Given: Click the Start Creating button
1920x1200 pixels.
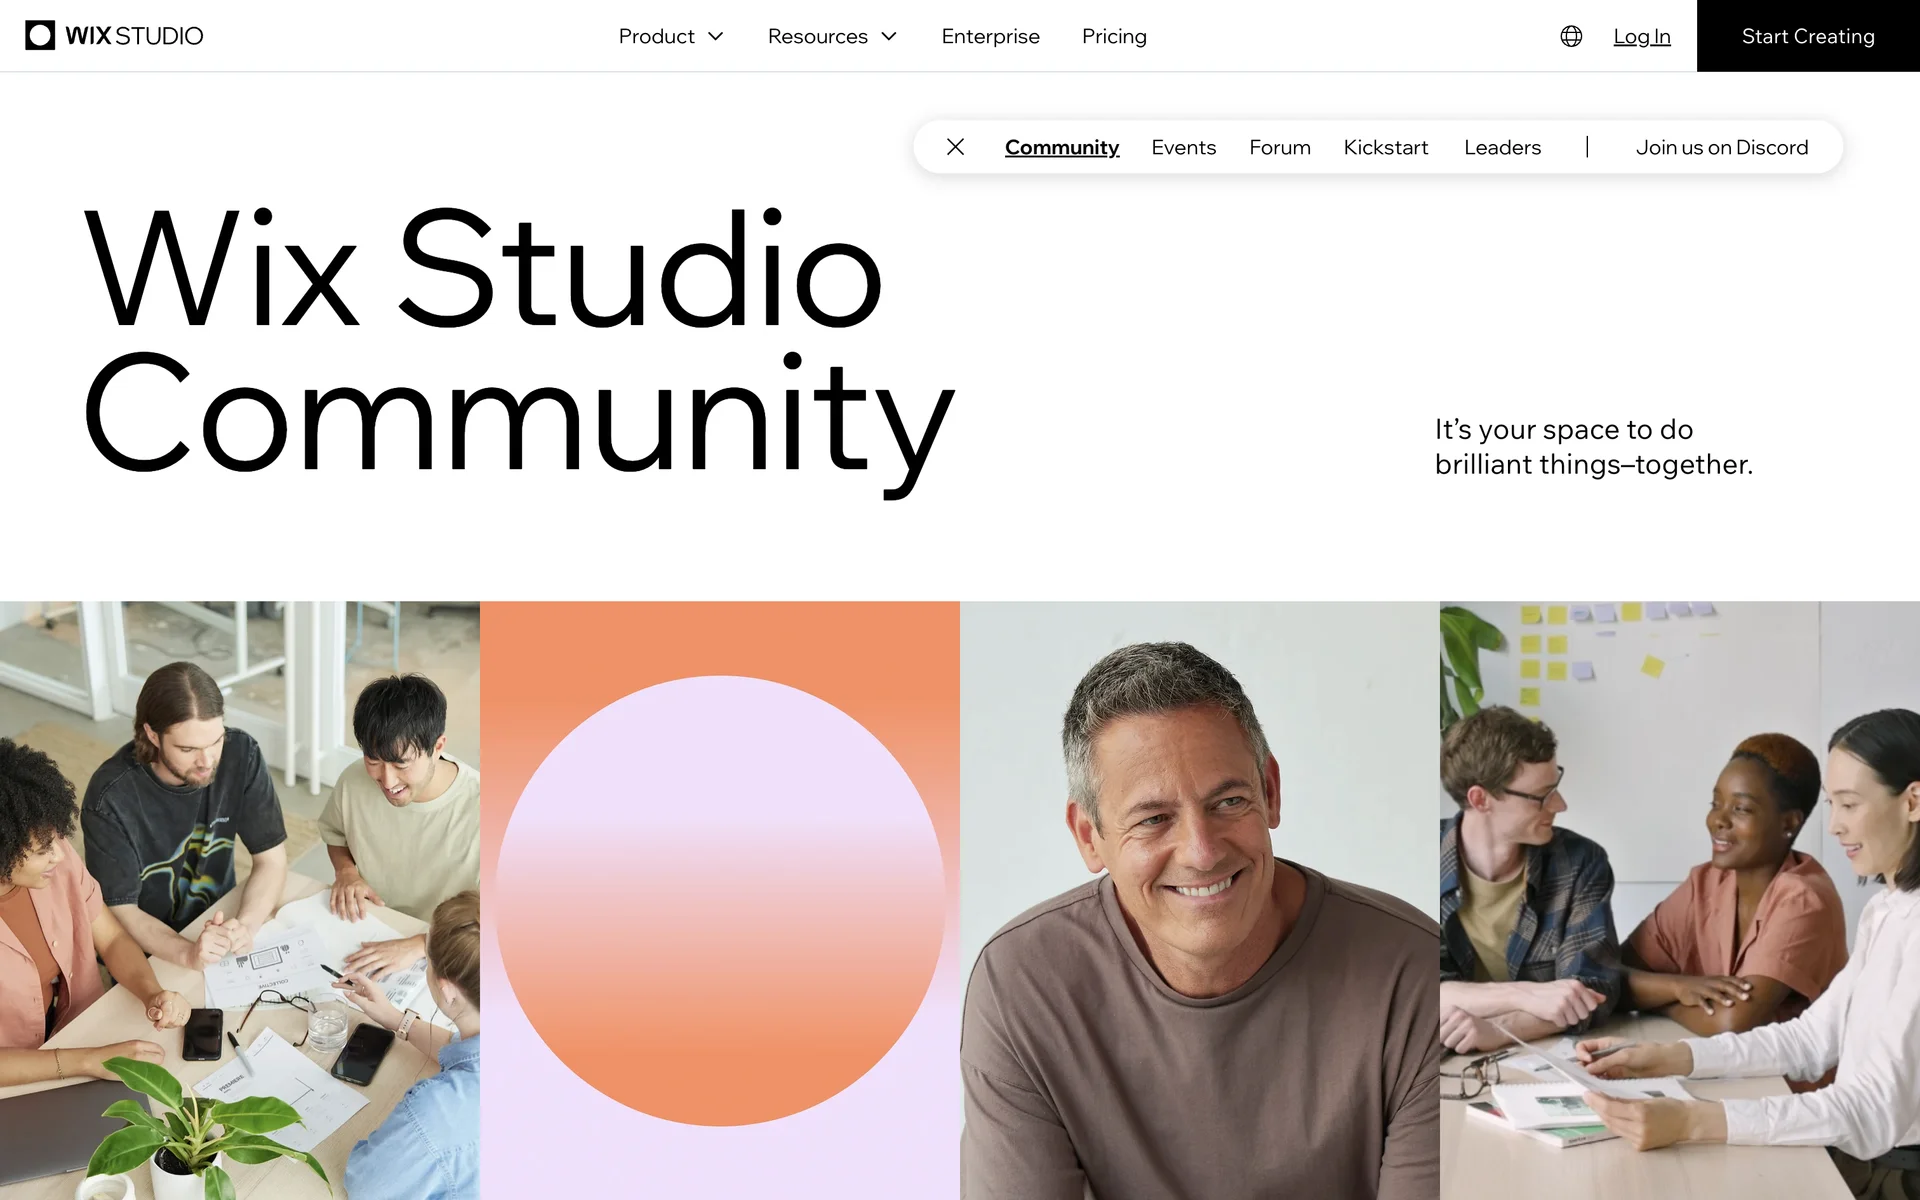Looking at the screenshot, I should point(1808,36).
